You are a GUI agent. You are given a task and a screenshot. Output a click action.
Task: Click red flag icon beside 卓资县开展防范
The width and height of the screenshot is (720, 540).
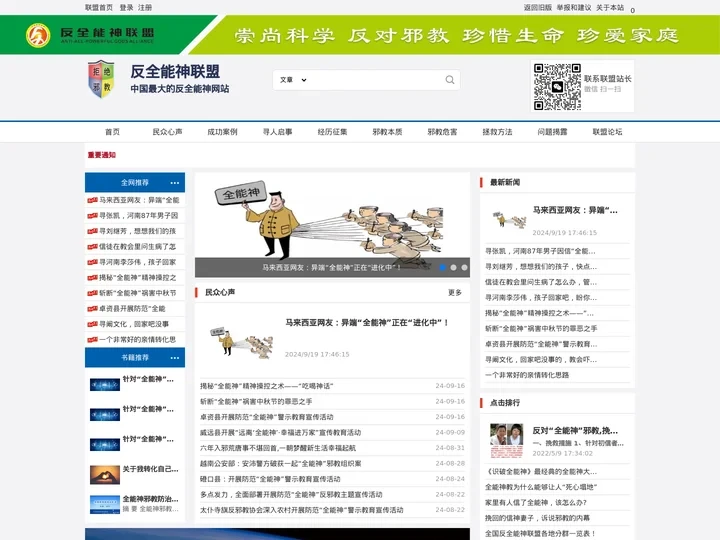(93, 309)
